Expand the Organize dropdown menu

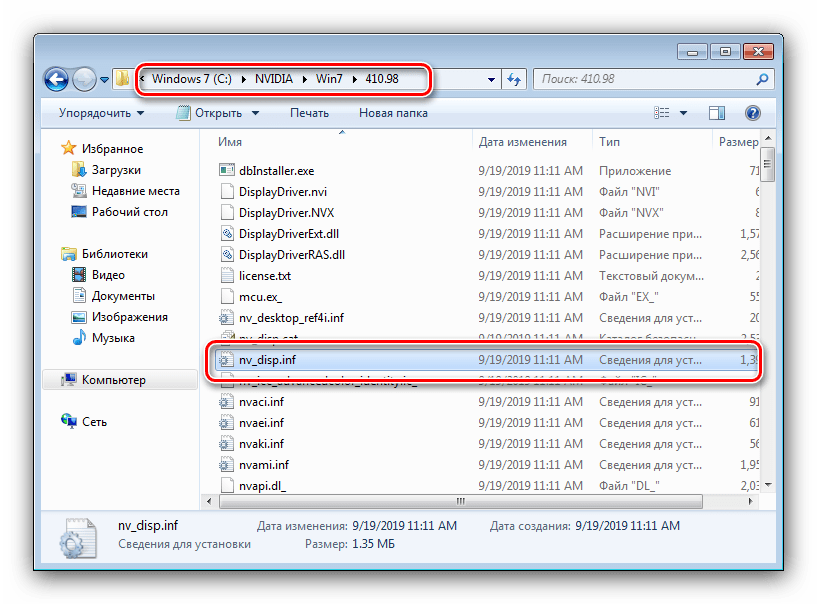point(100,113)
